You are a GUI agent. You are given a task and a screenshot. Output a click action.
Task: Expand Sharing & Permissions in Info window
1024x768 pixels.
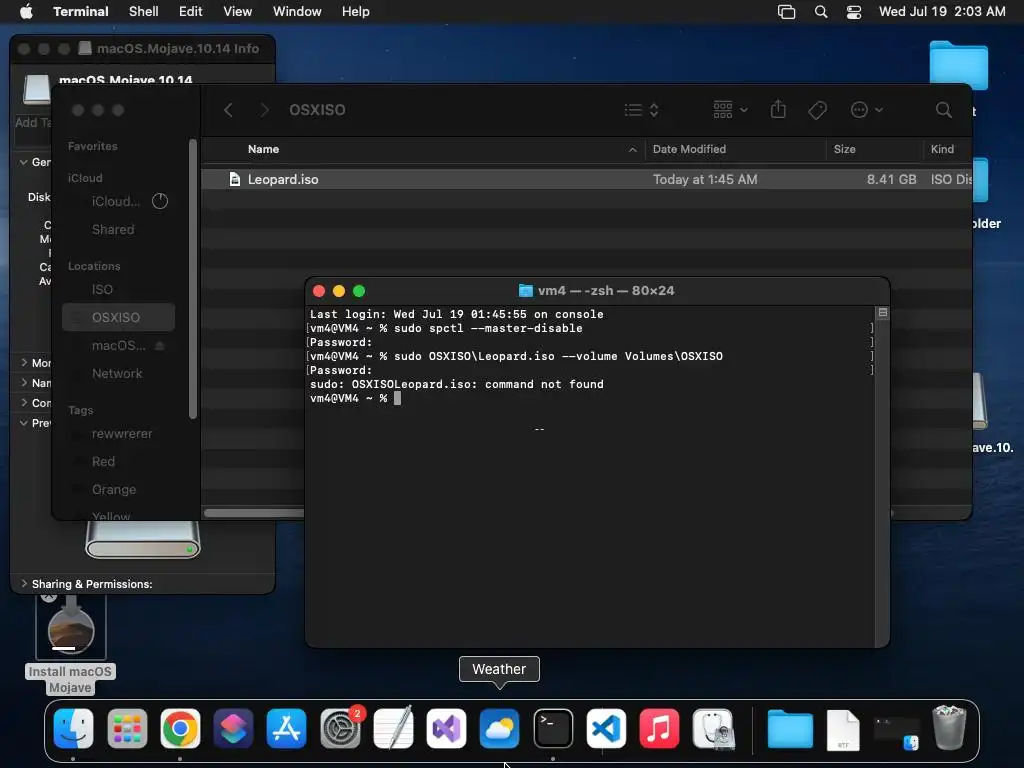24,583
